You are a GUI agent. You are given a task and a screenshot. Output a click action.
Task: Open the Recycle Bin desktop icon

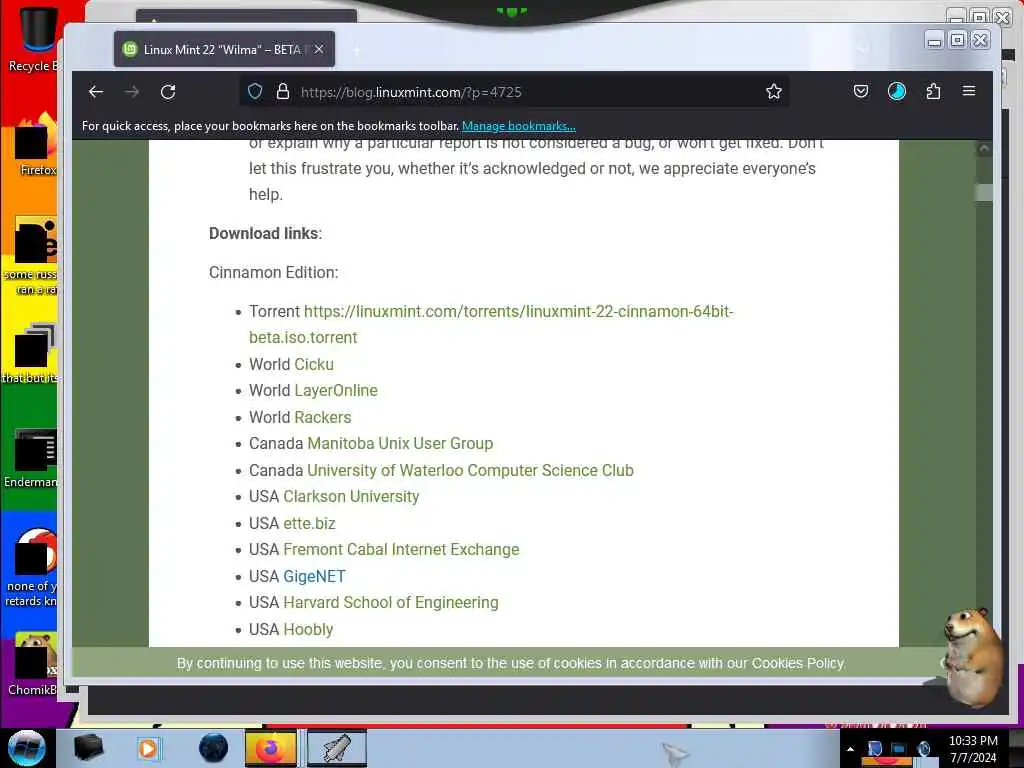pyautogui.click(x=35, y=38)
